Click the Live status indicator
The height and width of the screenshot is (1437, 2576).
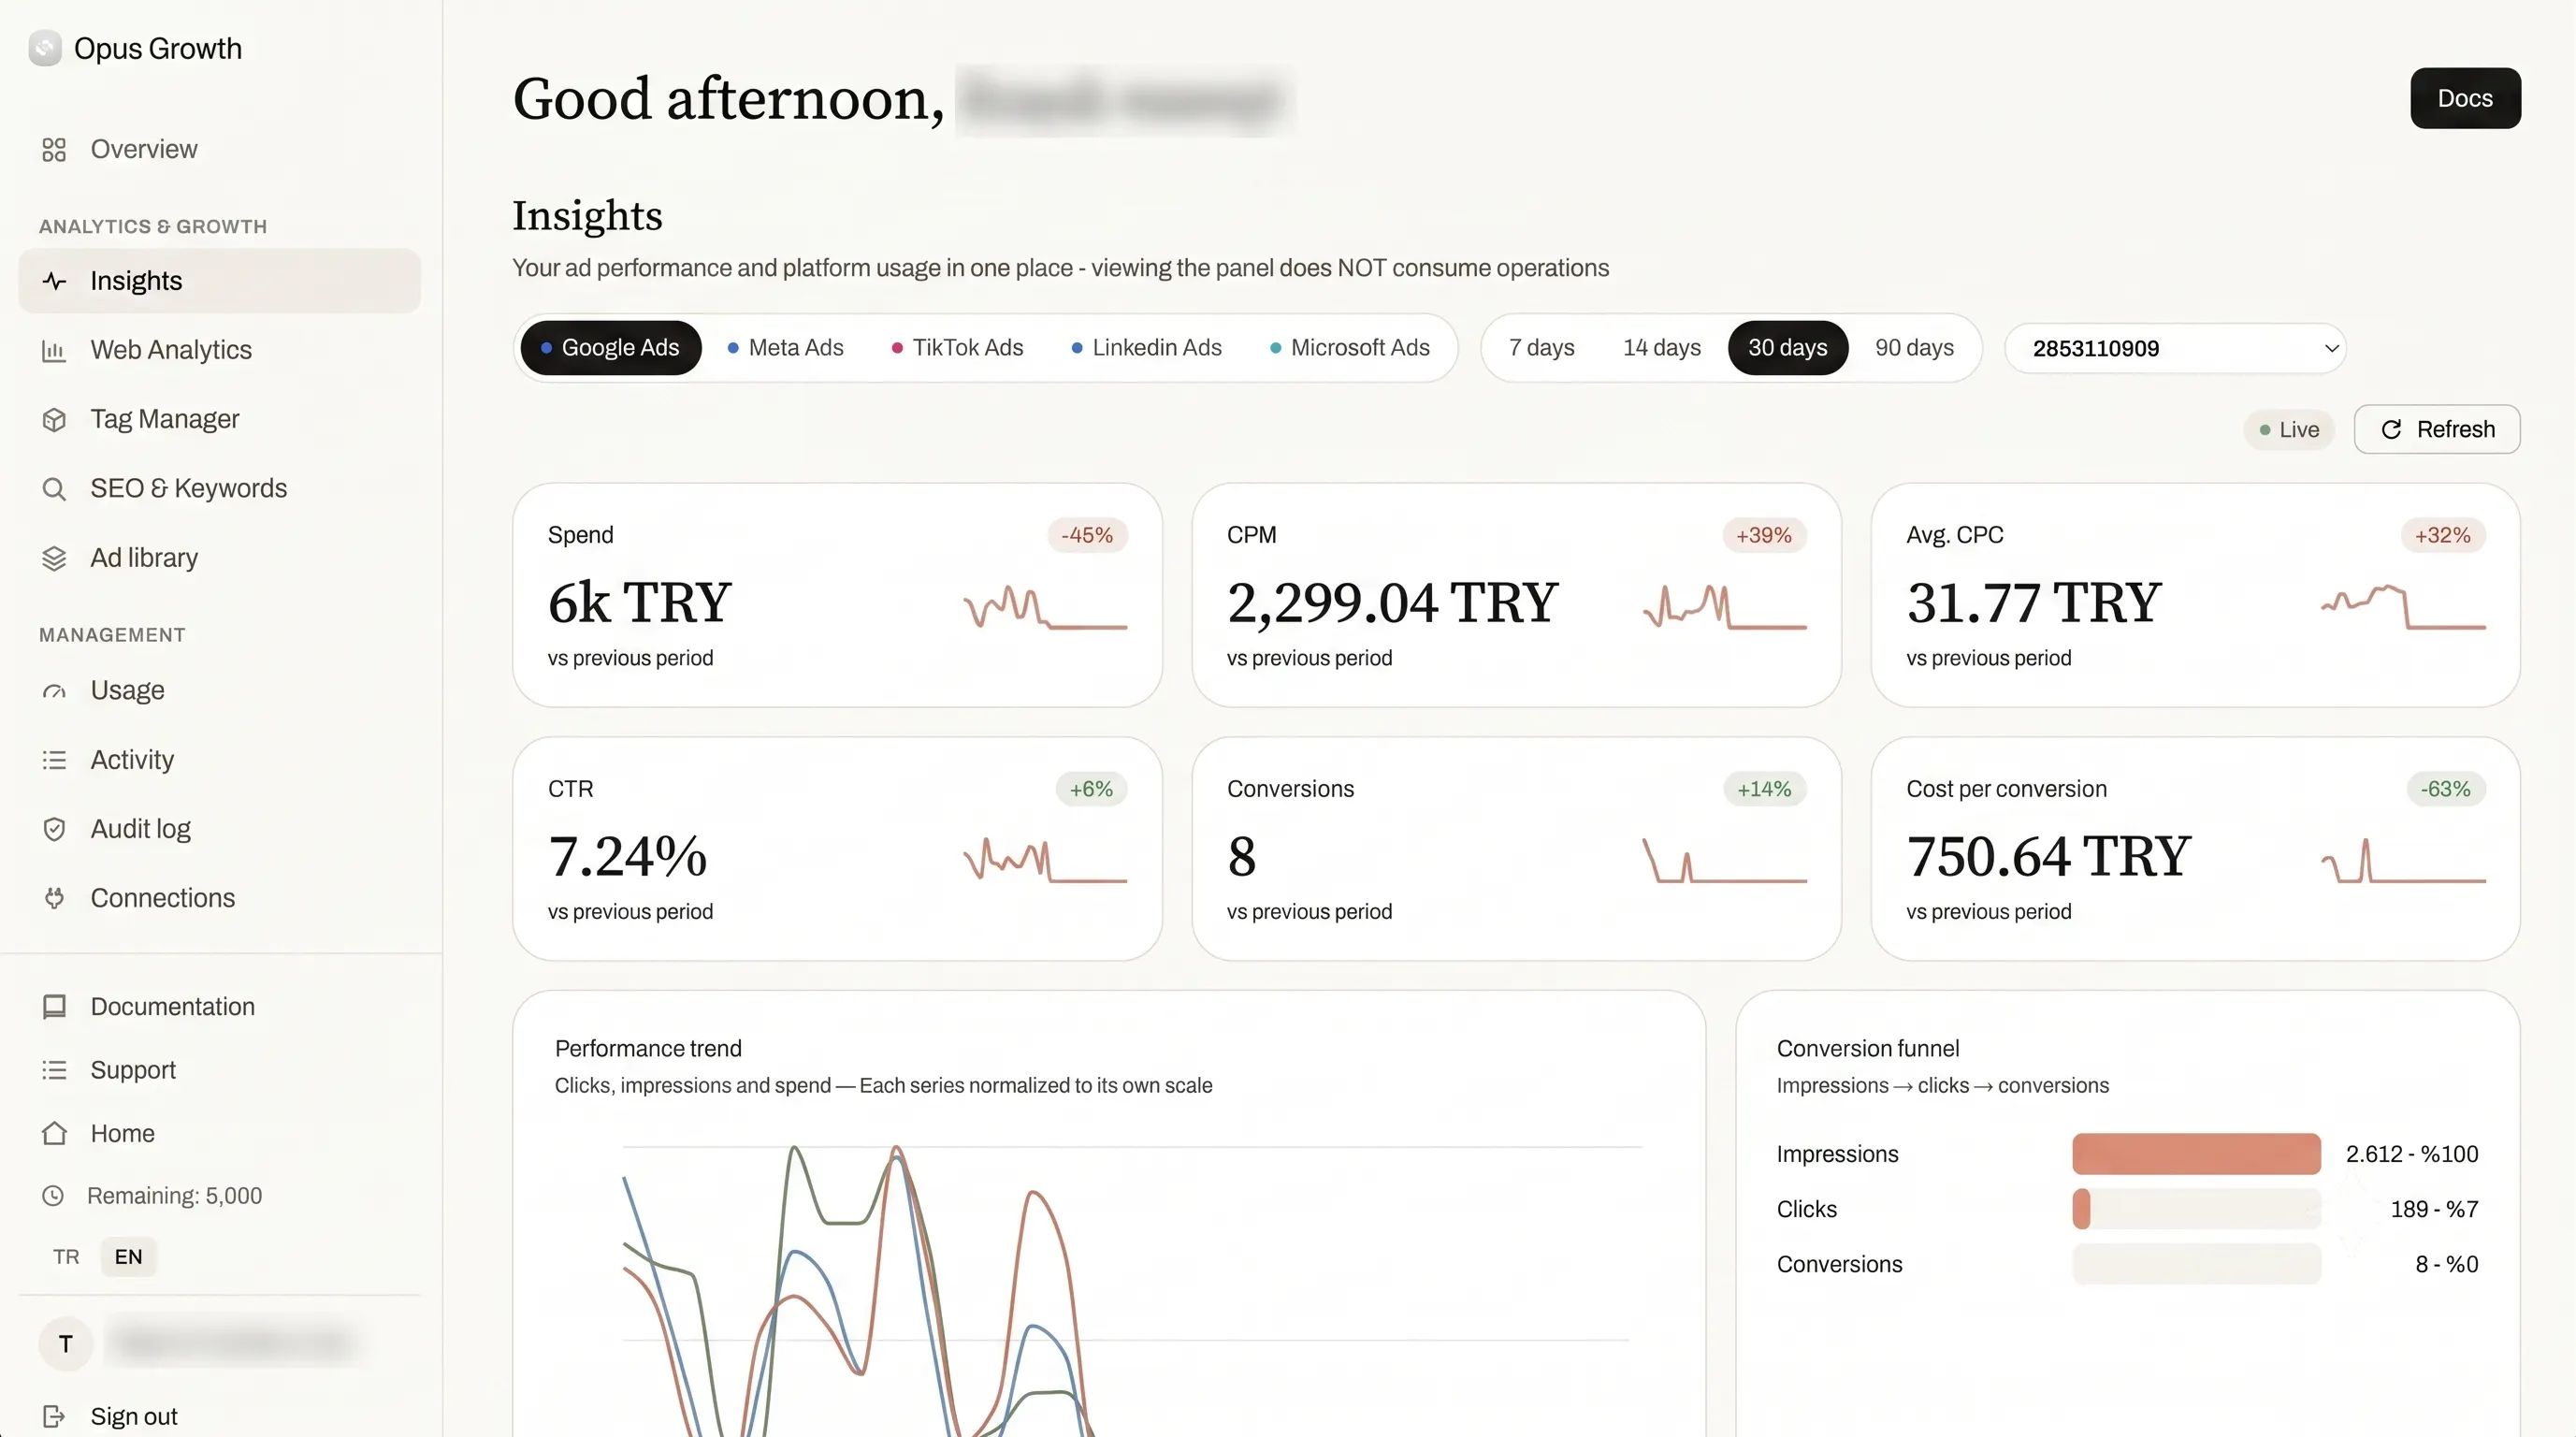tap(2289, 430)
